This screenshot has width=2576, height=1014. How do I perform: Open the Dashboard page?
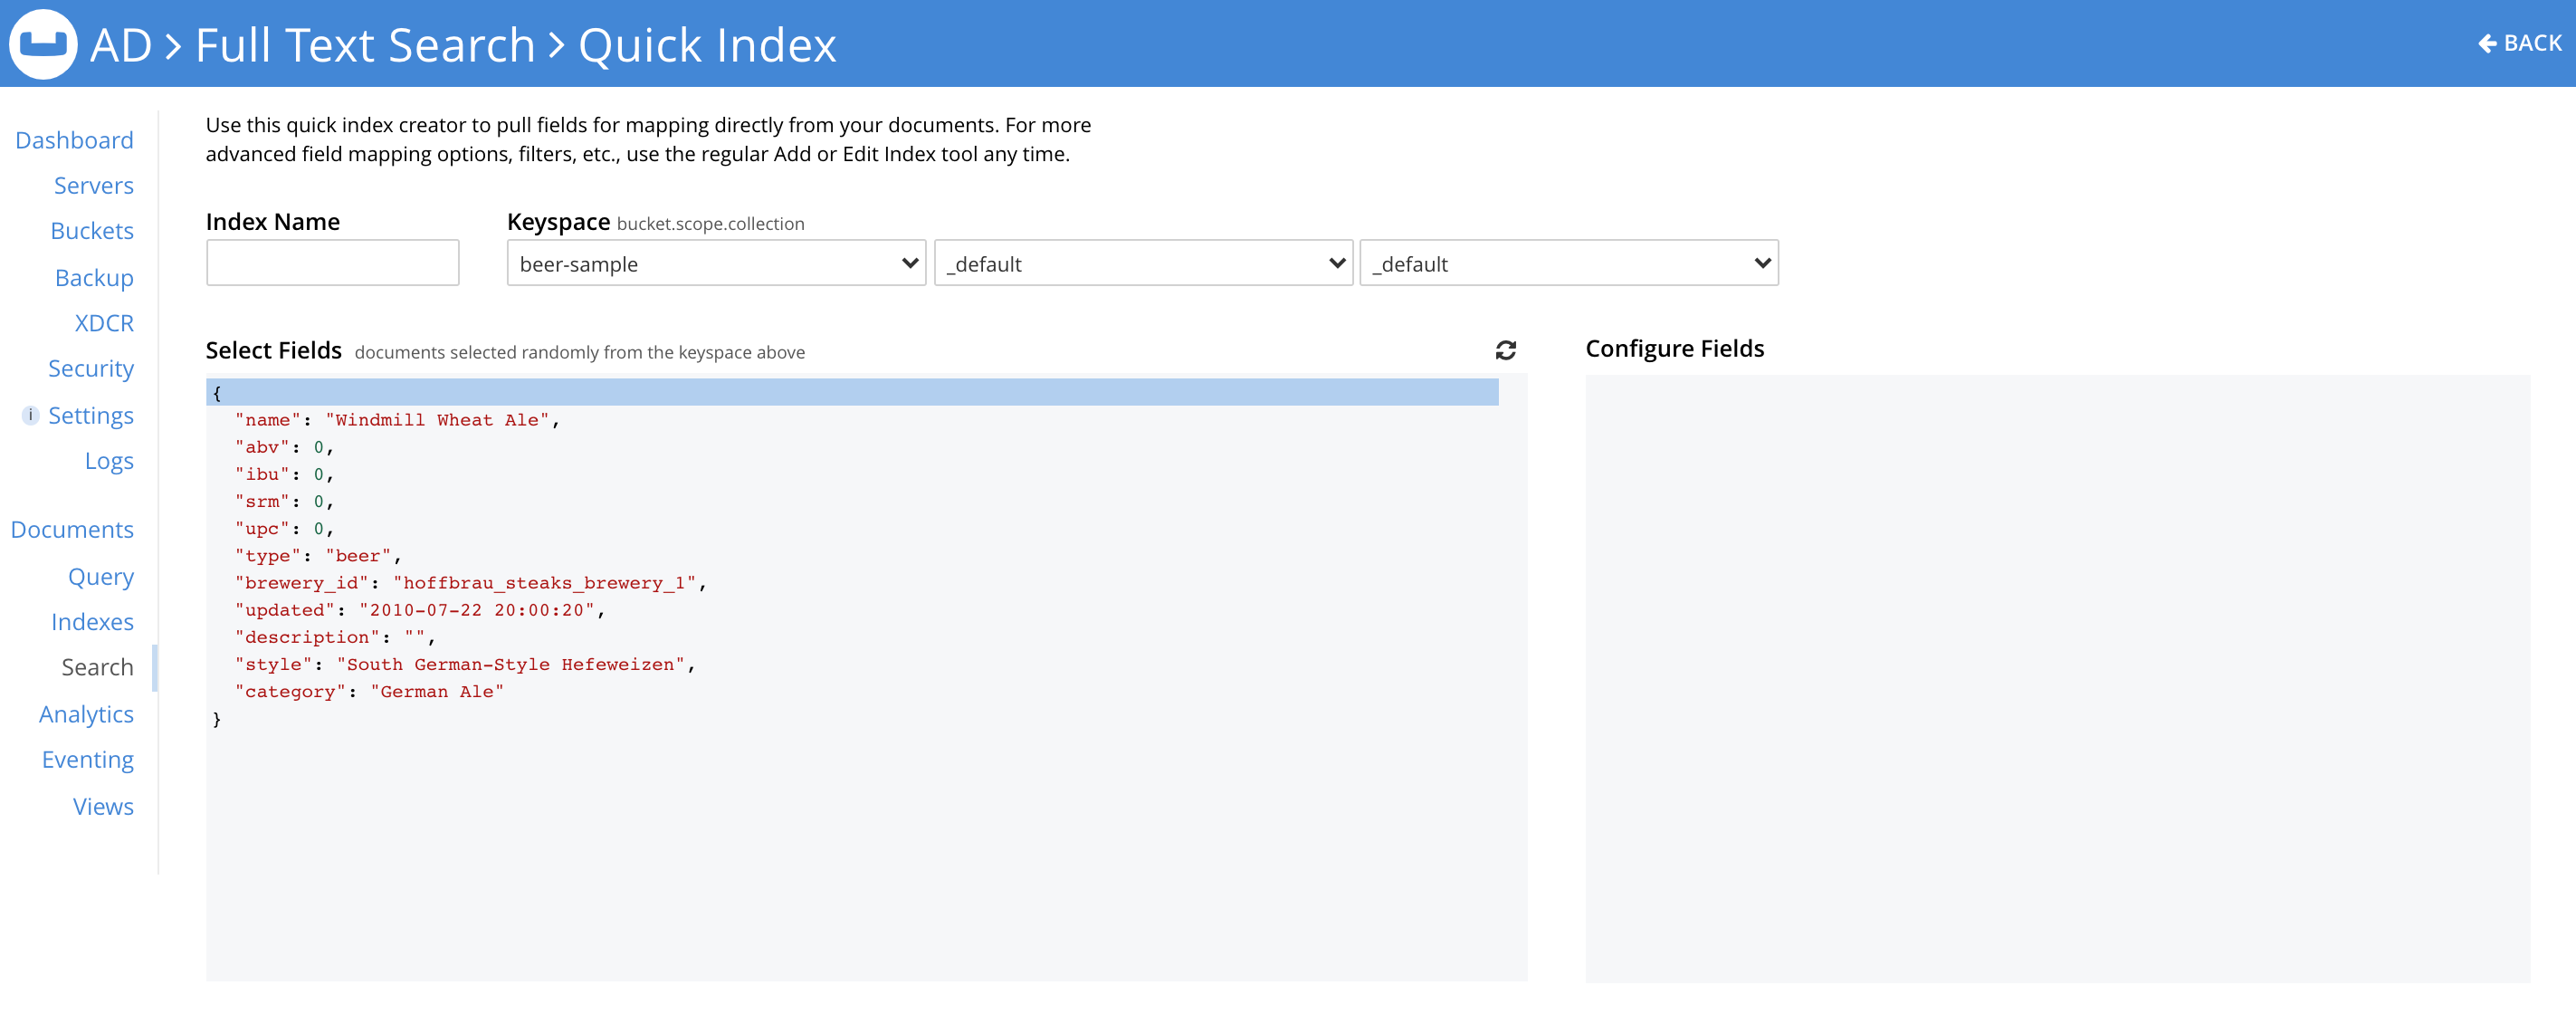pyautogui.click(x=74, y=140)
